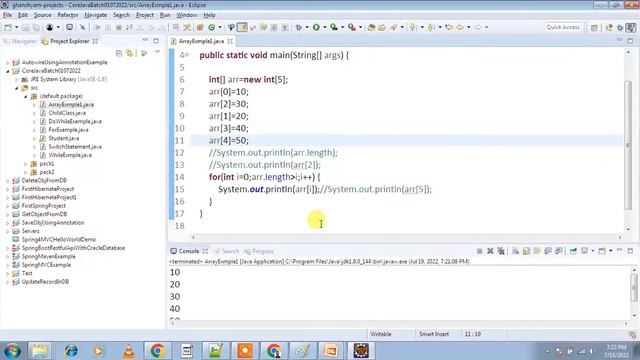Open the Source menu

[42, 15]
